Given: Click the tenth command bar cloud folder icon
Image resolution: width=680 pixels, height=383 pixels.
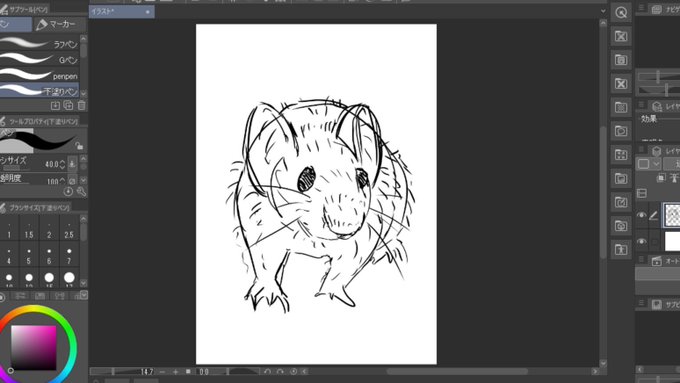Looking at the screenshot, I should pyautogui.click(x=621, y=226).
